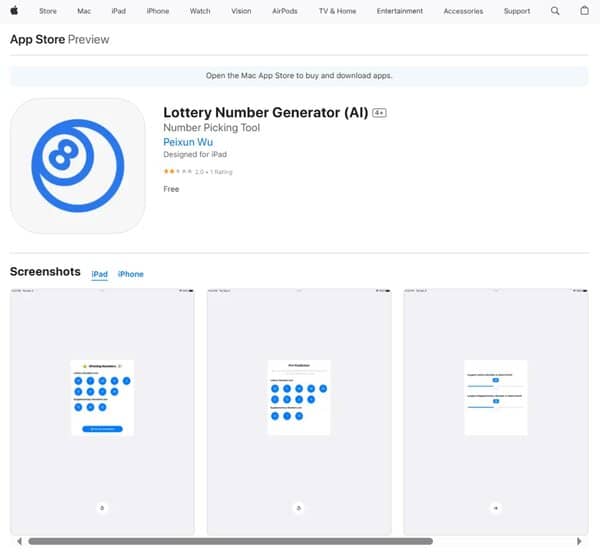Open the Support menu

coord(517,11)
